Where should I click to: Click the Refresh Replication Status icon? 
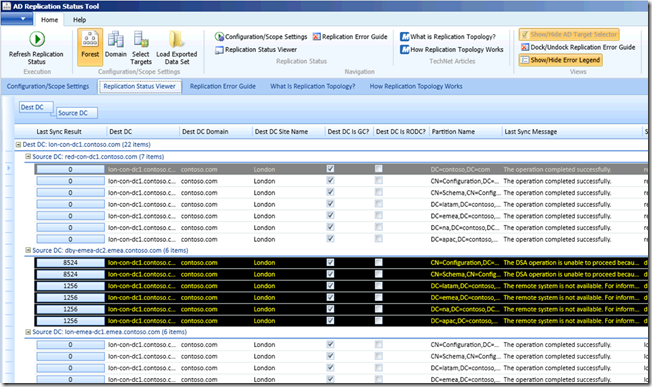[x=37, y=39]
